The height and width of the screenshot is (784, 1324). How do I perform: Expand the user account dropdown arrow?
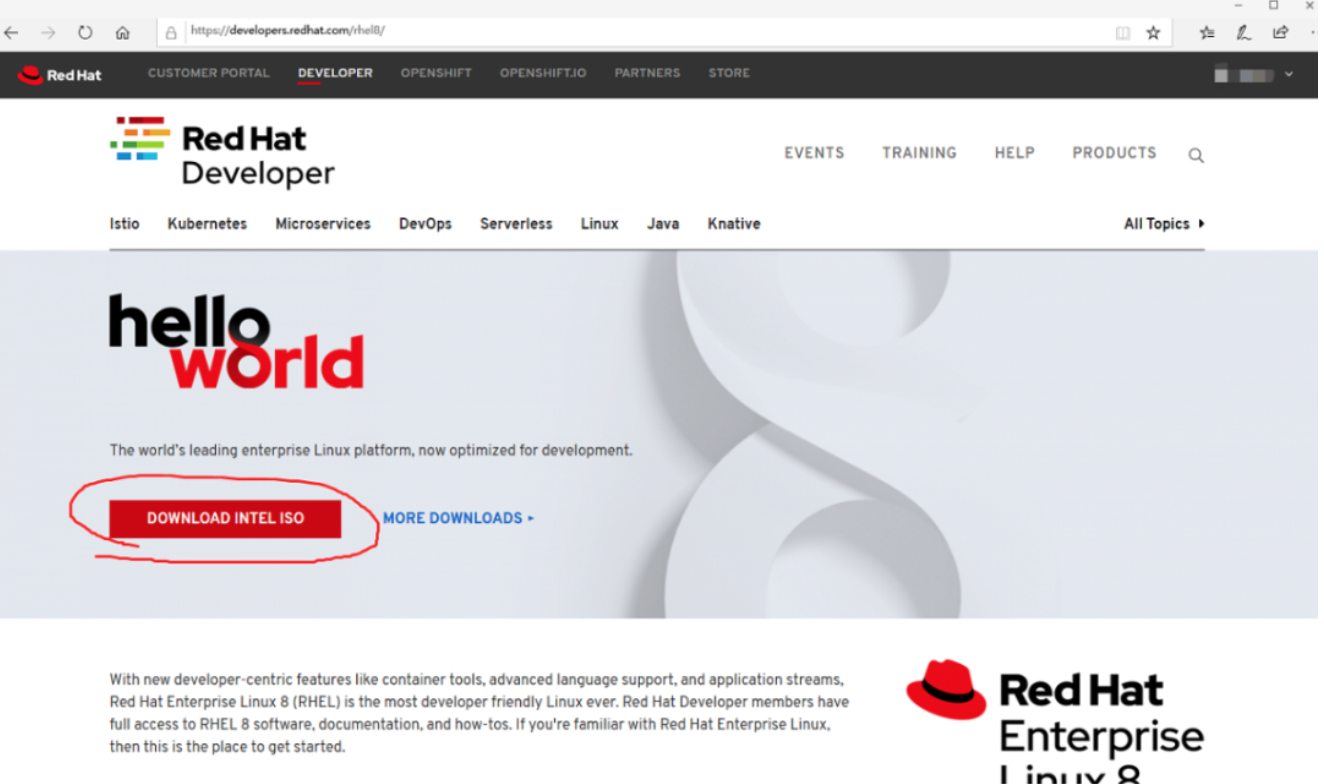[x=1288, y=74]
